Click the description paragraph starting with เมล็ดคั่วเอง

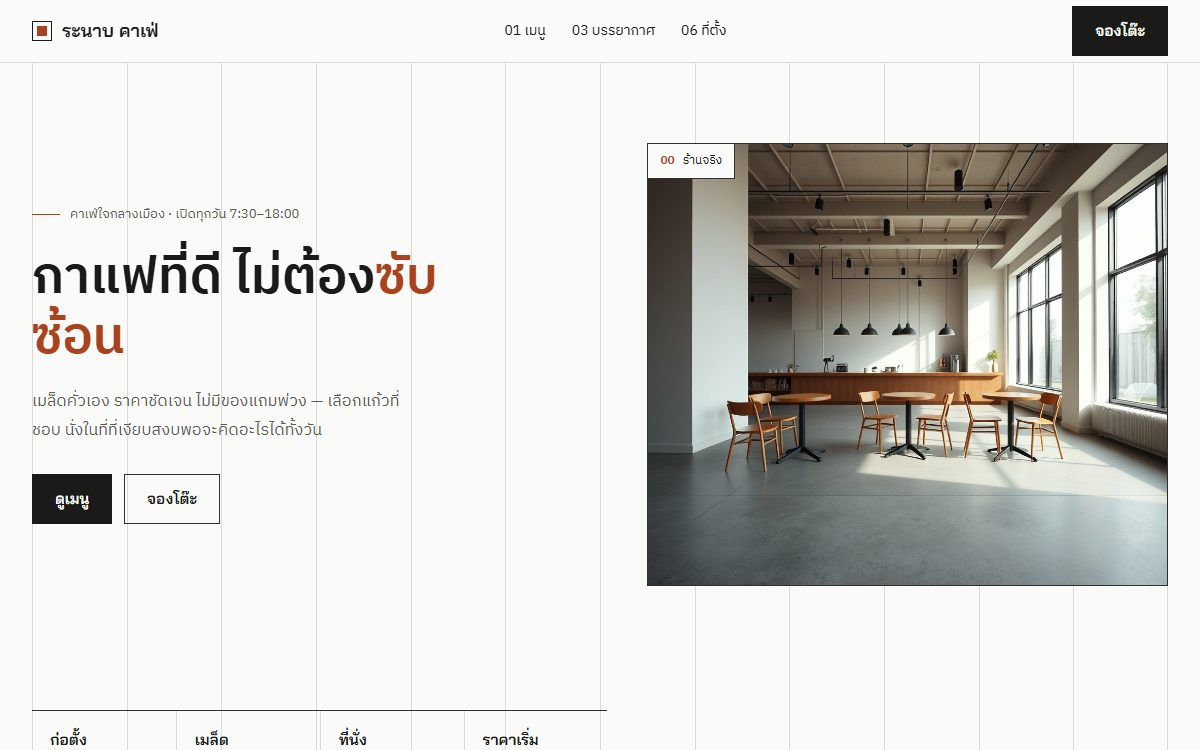[216, 415]
